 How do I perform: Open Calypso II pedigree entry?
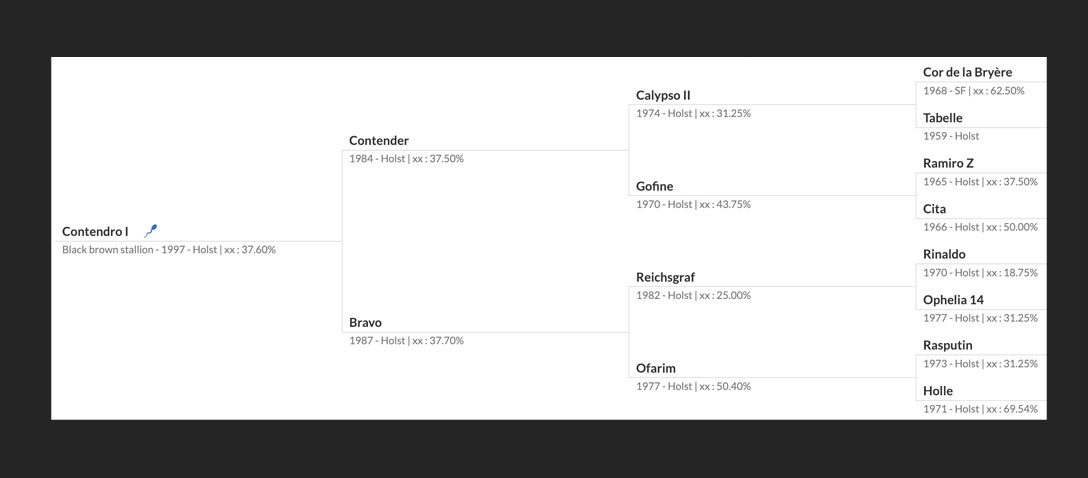[x=663, y=95]
